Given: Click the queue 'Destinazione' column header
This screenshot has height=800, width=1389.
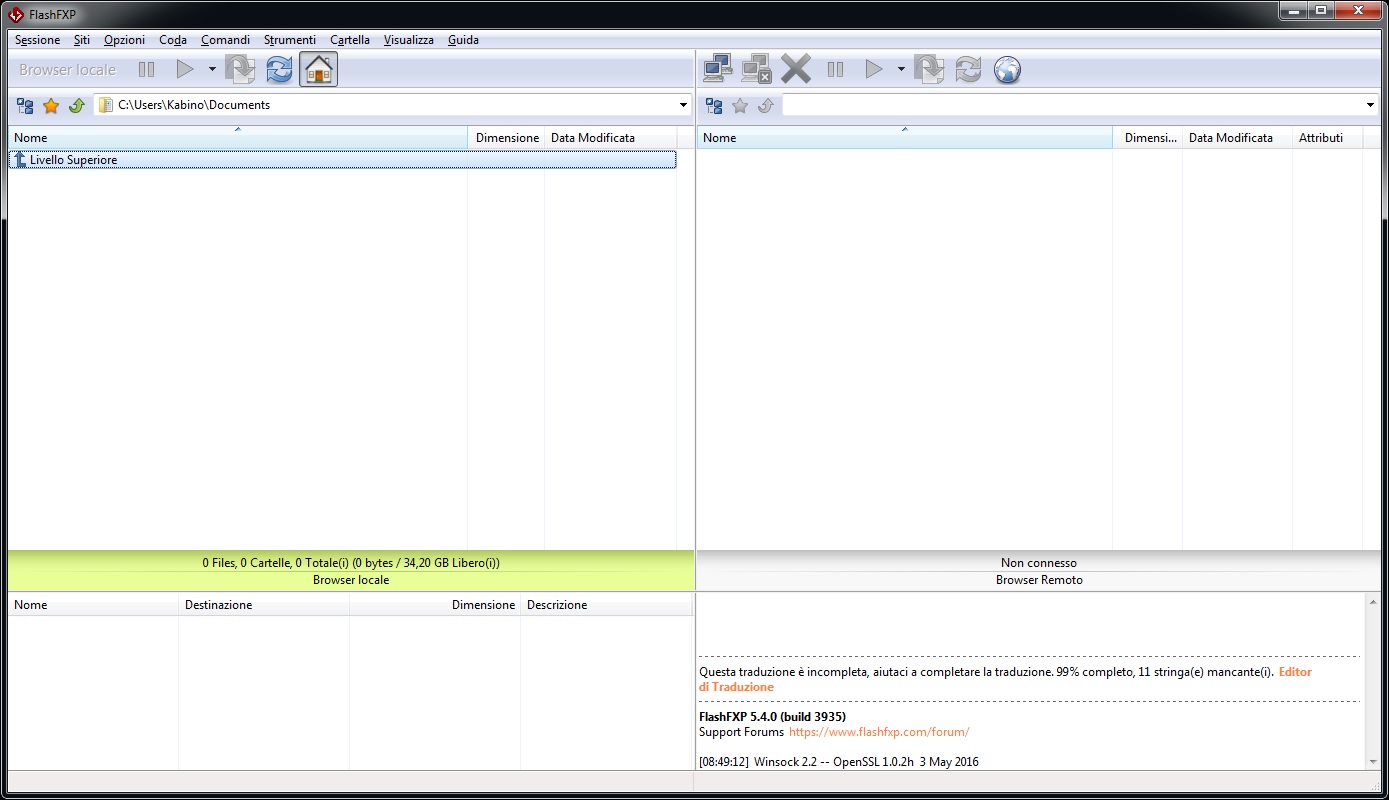Looking at the screenshot, I should click(264, 605).
